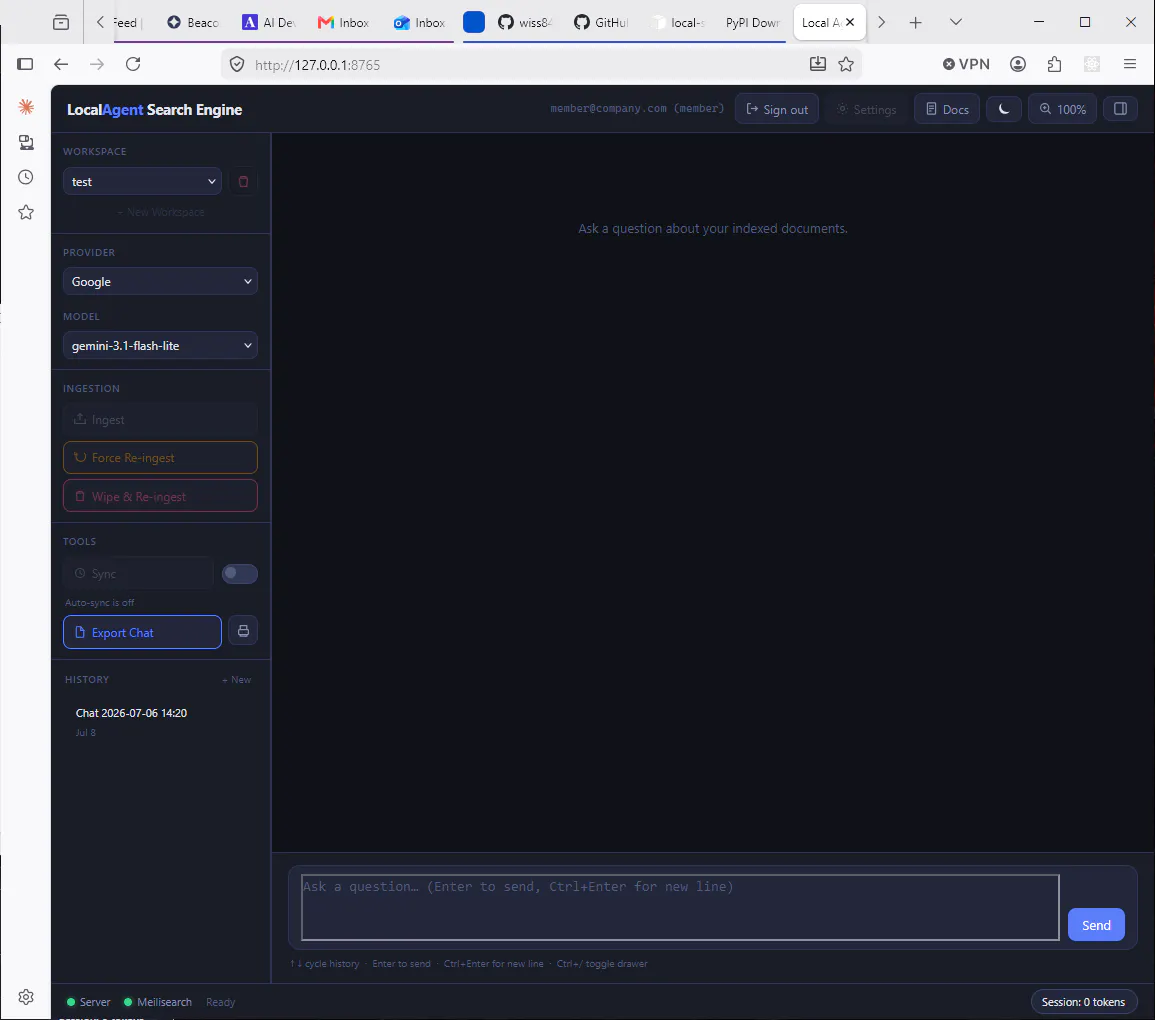
Task: Reload the page with refresh icon
Action: coord(133,64)
